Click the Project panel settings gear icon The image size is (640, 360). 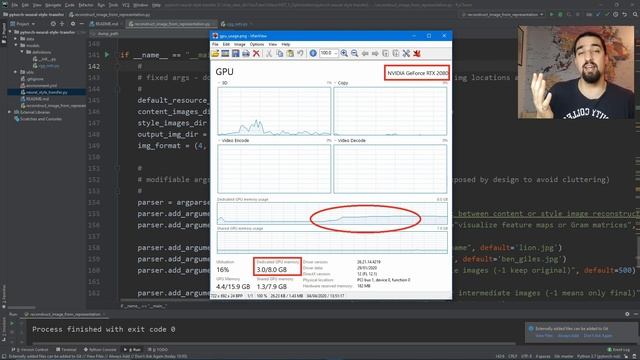(73, 24)
